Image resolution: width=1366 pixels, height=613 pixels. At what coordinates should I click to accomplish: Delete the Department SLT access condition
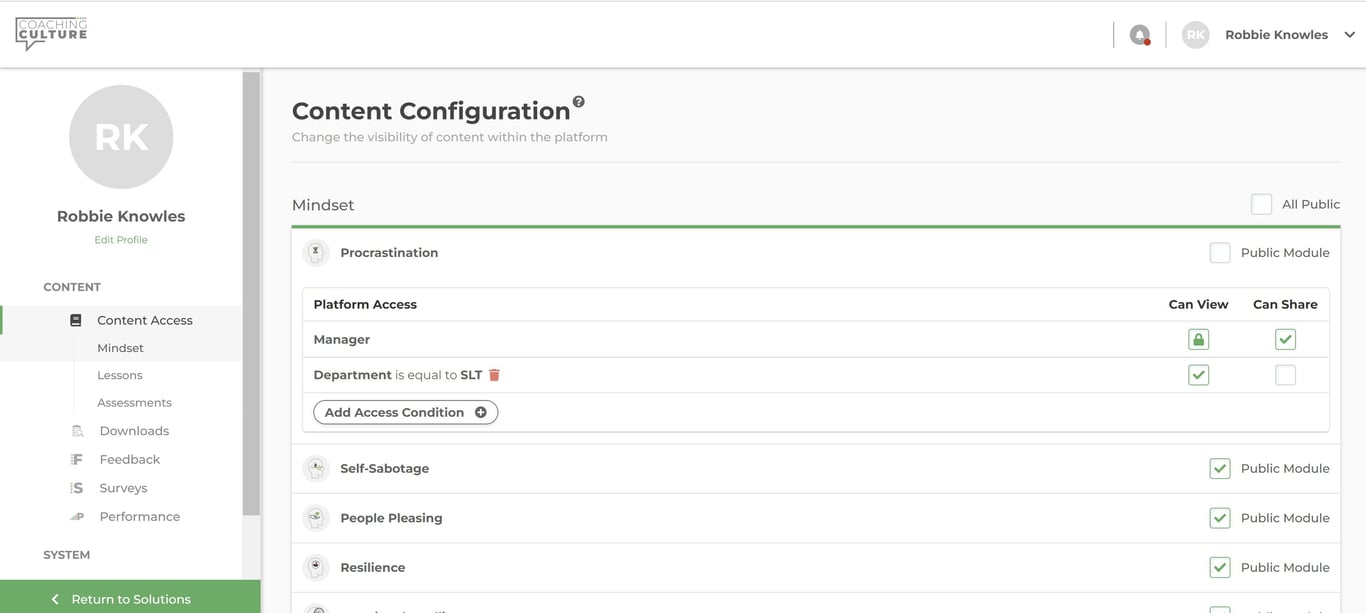pyautogui.click(x=494, y=375)
